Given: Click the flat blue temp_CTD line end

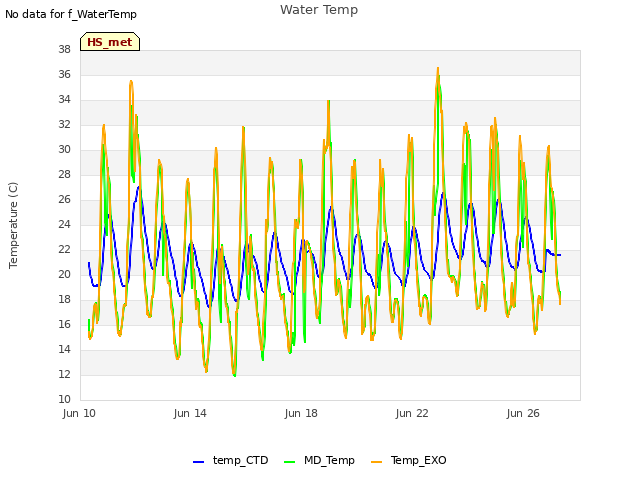Looking at the screenshot, I should (556, 255).
